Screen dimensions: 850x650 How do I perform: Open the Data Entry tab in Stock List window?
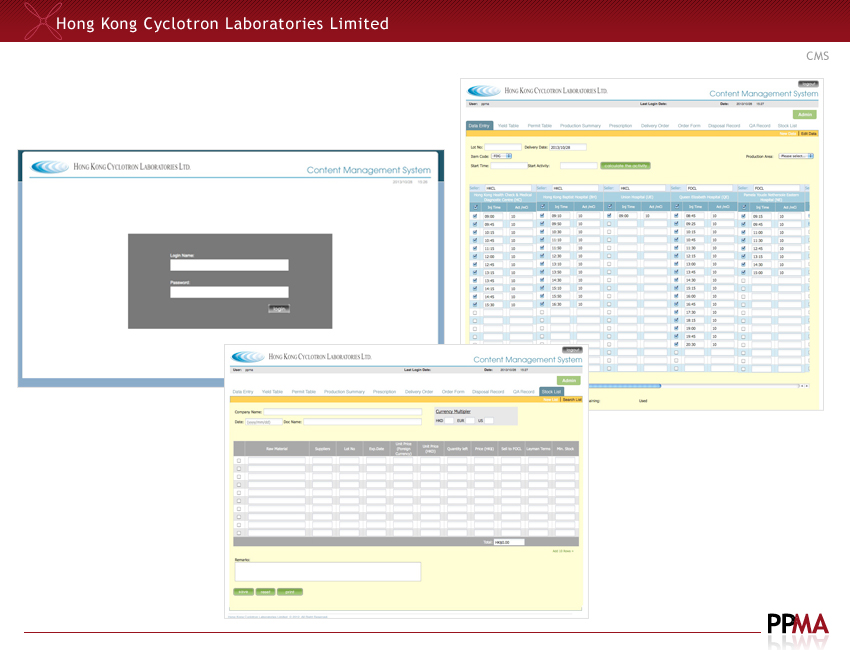click(243, 391)
